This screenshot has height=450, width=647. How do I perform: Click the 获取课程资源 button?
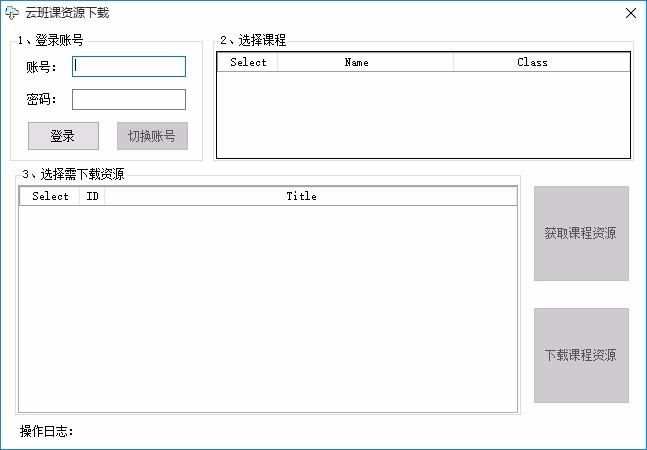[581, 233]
